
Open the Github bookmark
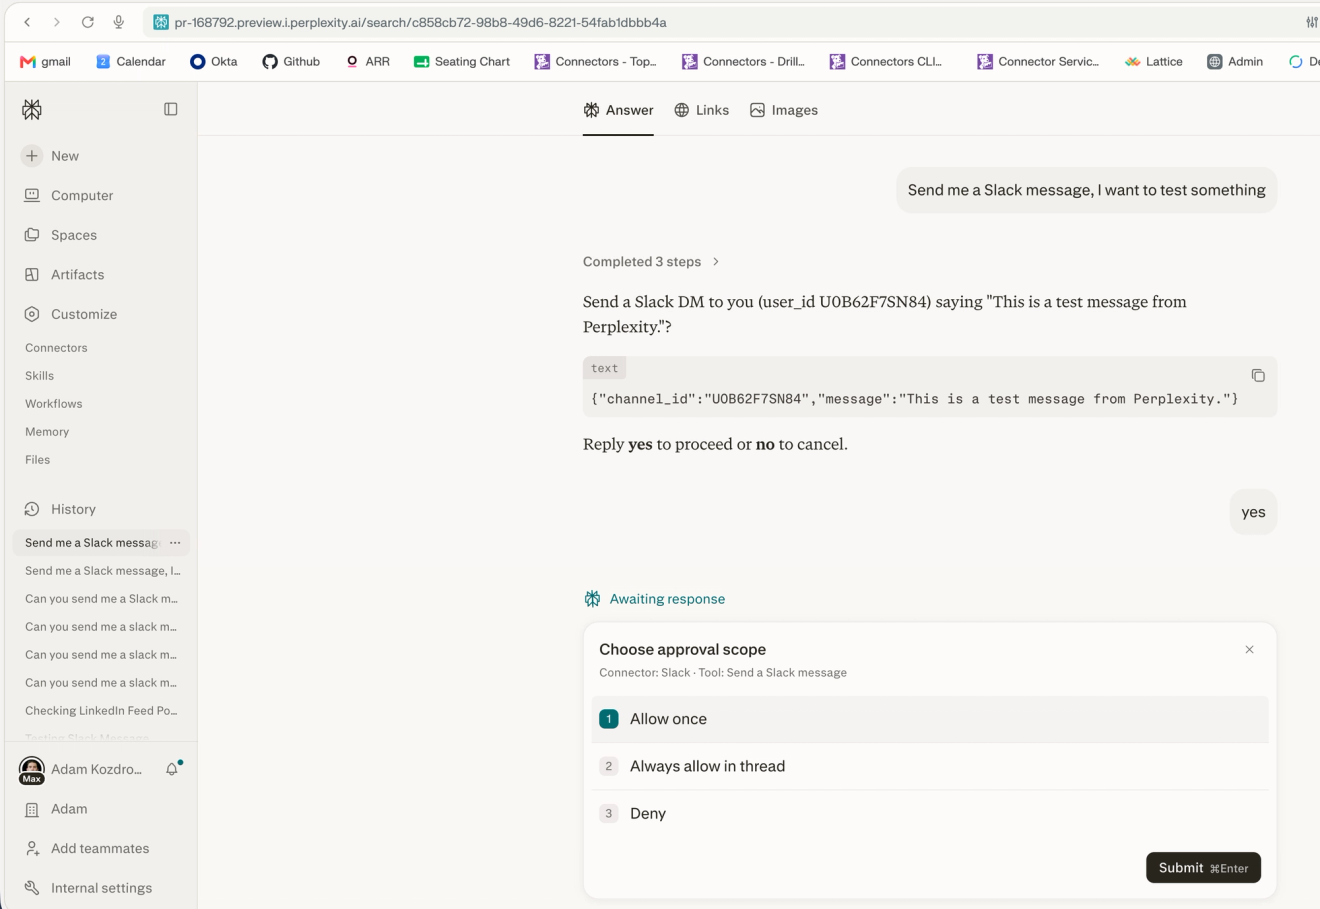pyautogui.click(x=291, y=61)
